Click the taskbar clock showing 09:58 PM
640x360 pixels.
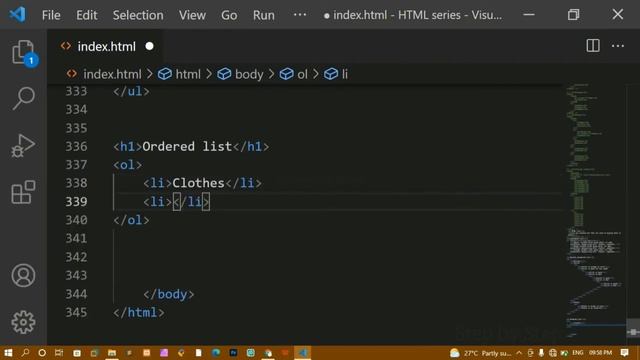click(600, 353)
